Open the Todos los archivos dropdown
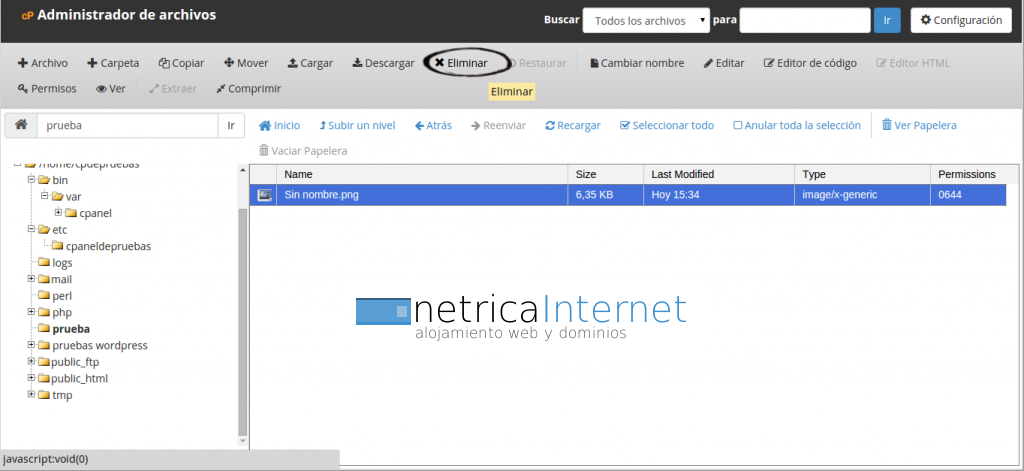Viewport: 1024px width, 471px height. (x=646, y=20)
